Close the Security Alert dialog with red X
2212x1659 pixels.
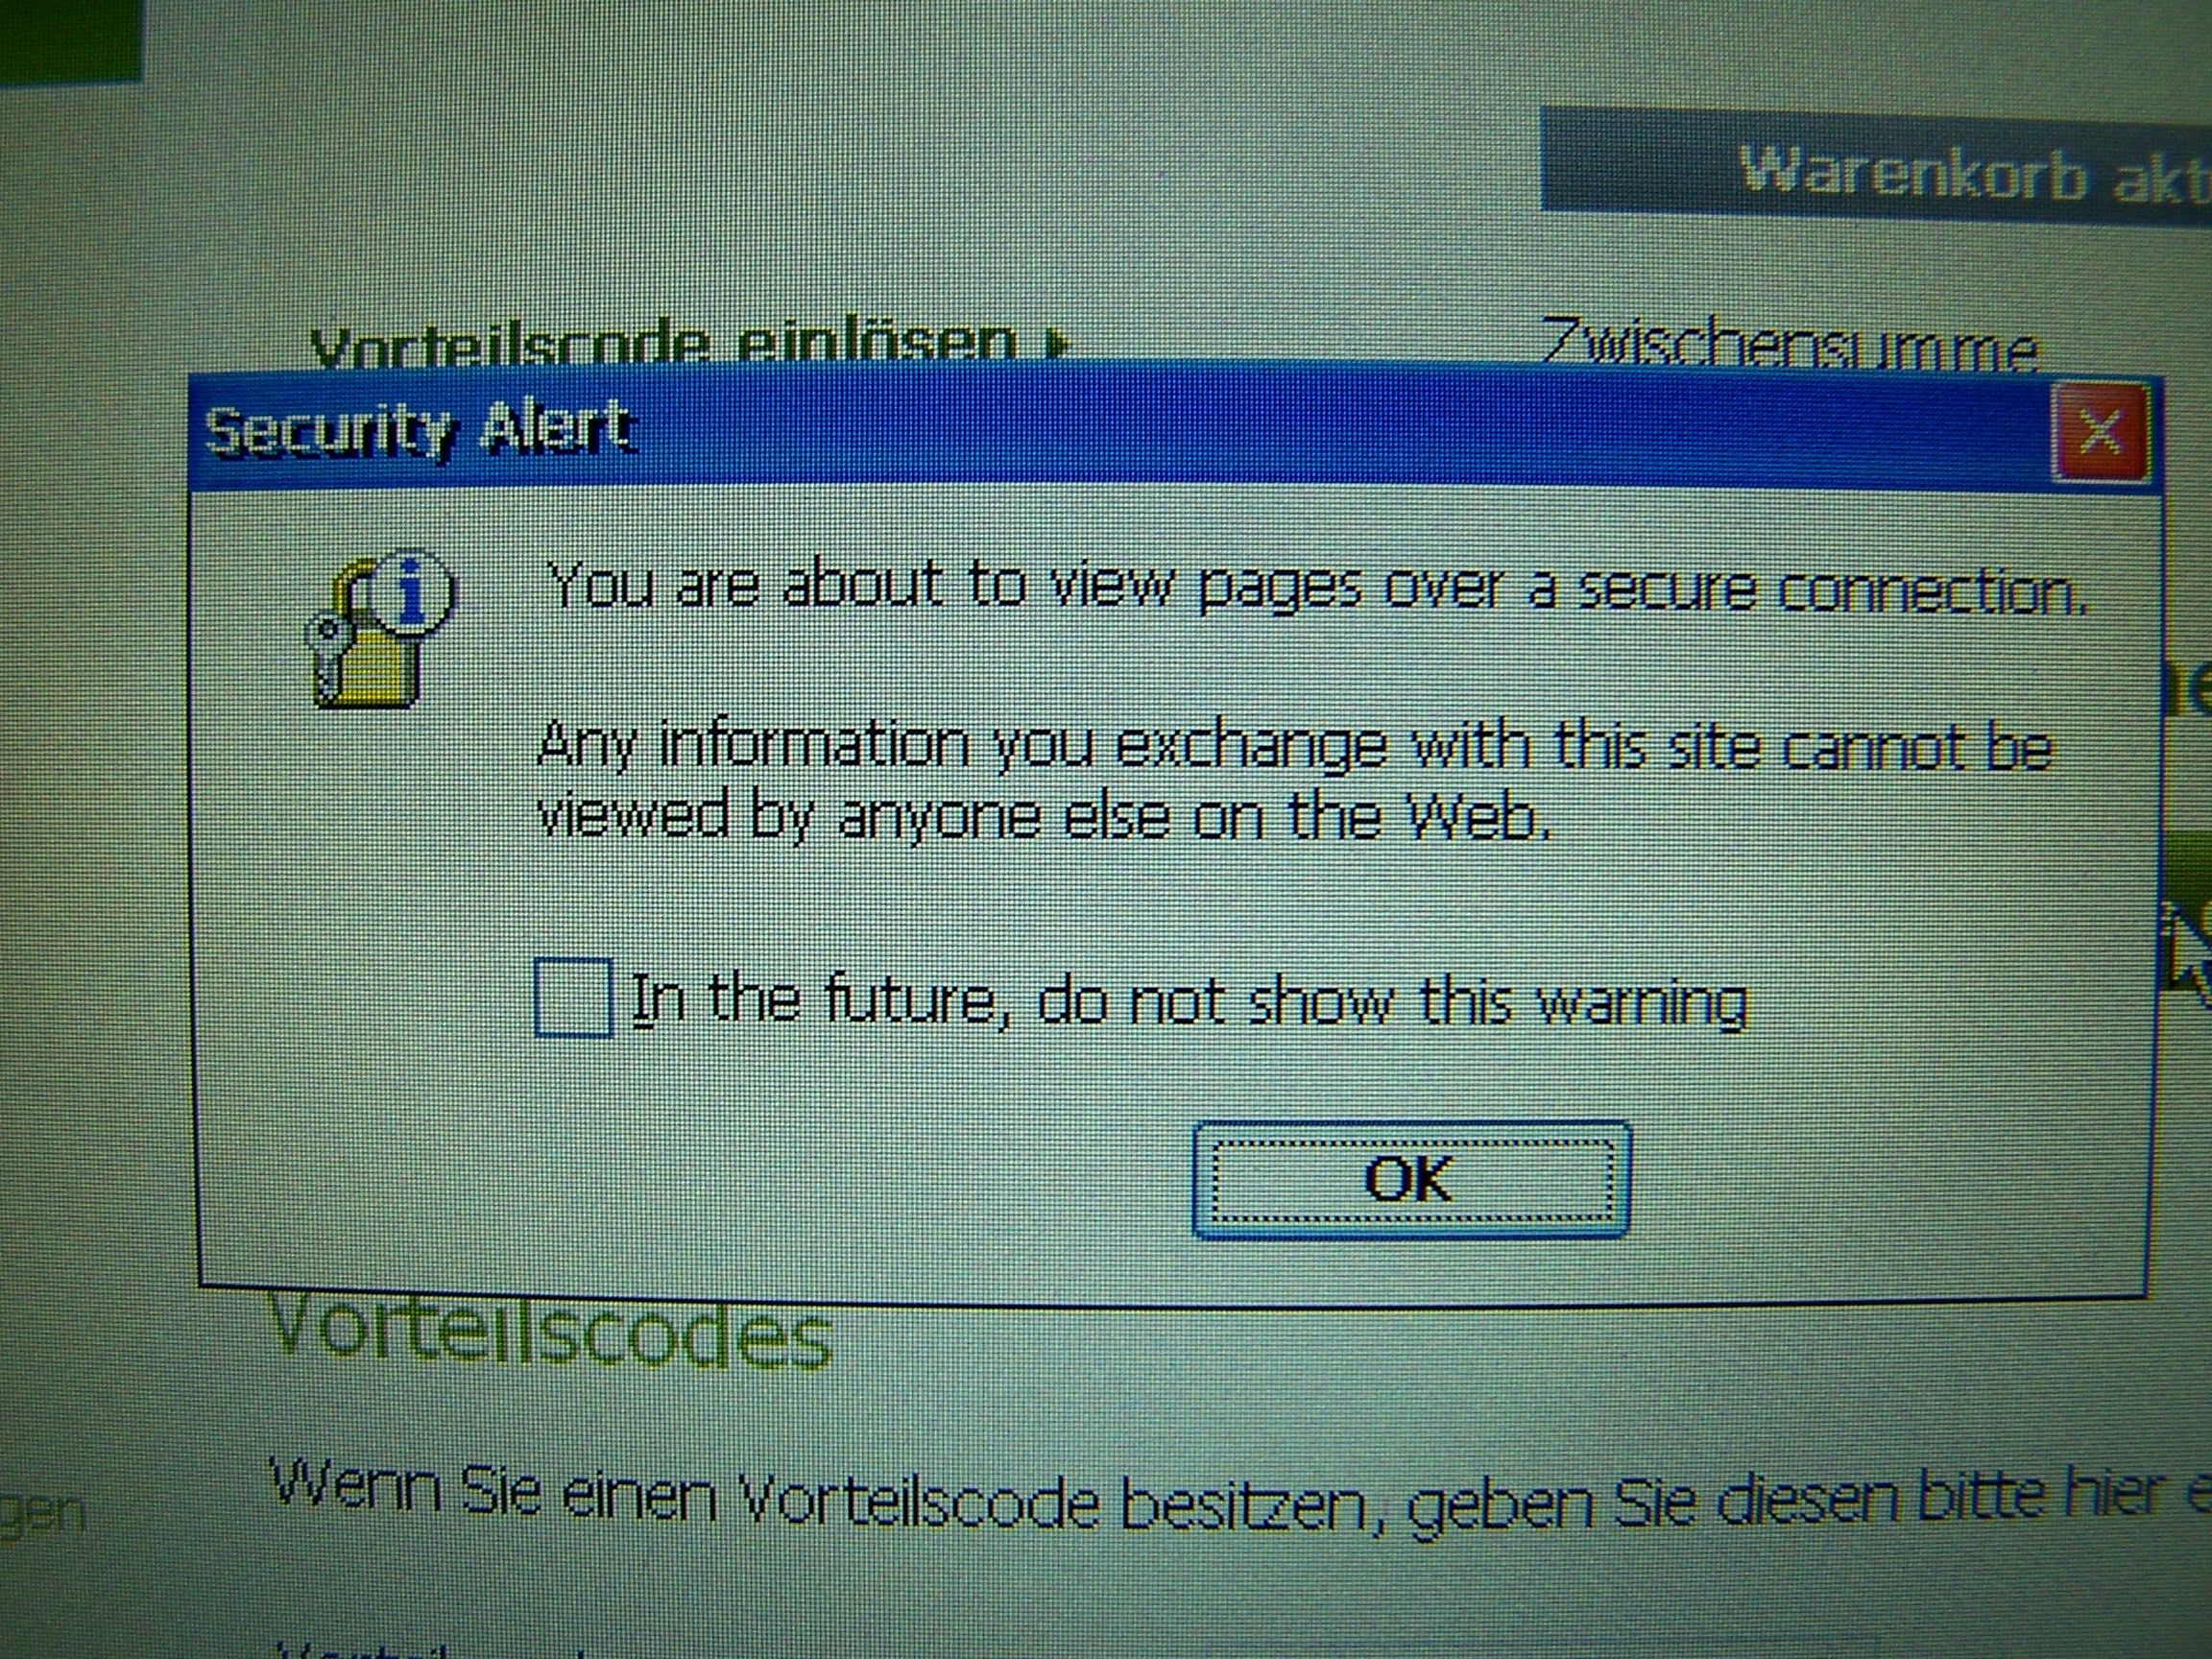2099,434
